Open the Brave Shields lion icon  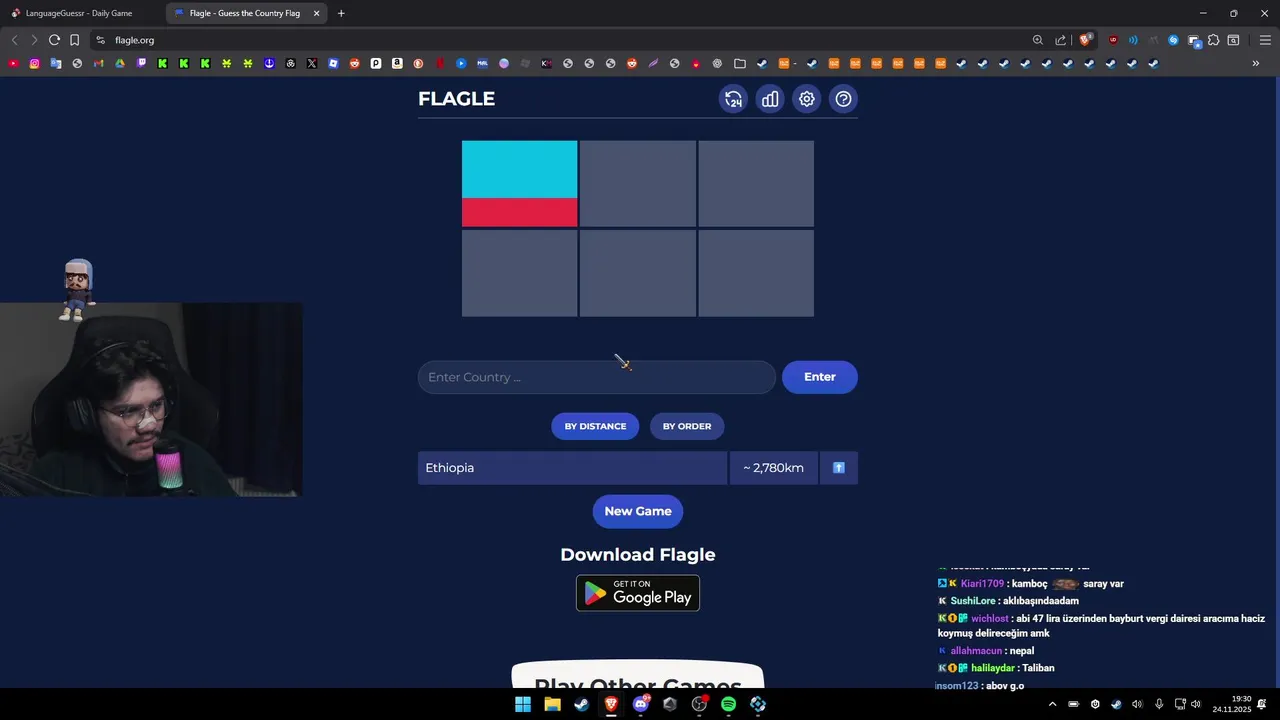tap(1085, 40)
